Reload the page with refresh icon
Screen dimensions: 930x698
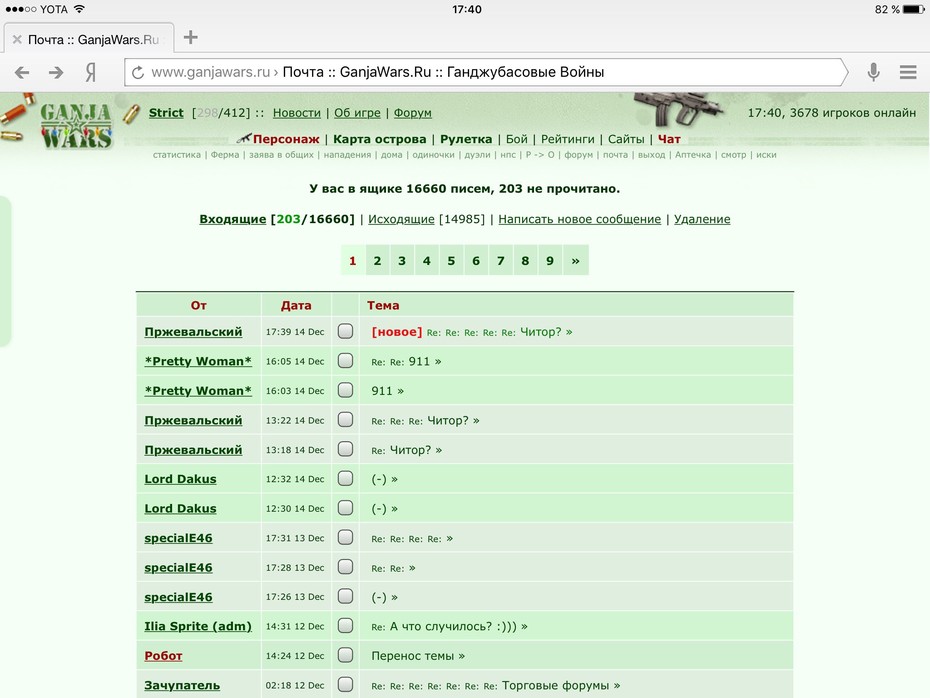click(138, 72)
